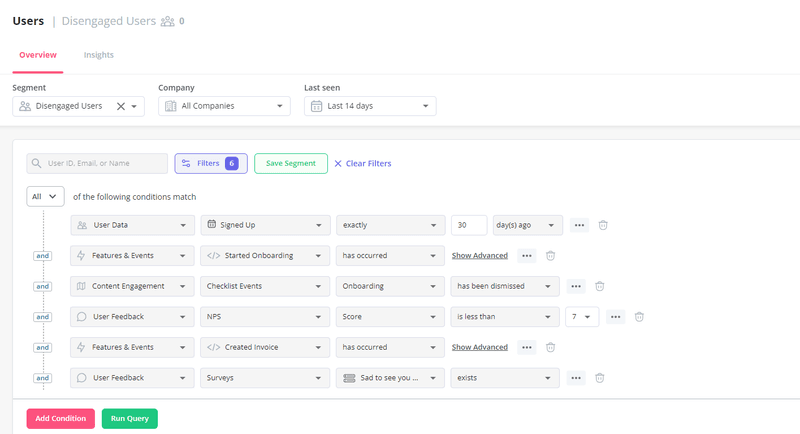The height and width of the screenshot is (434, 800).
Task: Delete the NPS Score condition row
Action: tap(639, 317)
